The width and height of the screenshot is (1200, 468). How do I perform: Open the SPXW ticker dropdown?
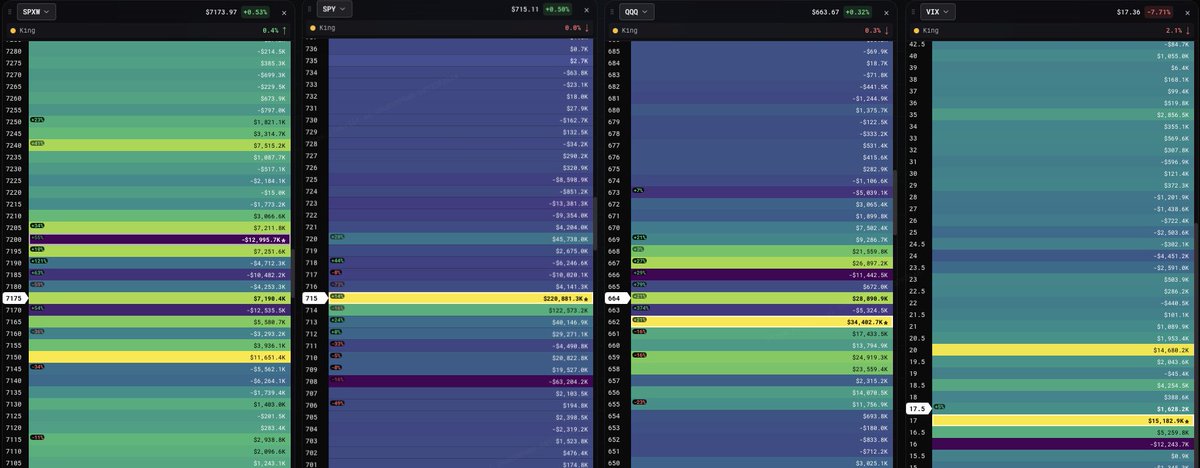pyautogui.click(x=36, y=11)
